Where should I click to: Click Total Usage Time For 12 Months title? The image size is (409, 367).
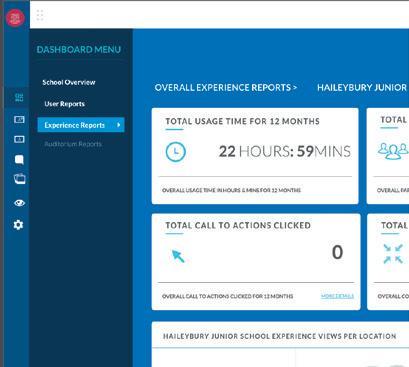(x=242, y=121)
